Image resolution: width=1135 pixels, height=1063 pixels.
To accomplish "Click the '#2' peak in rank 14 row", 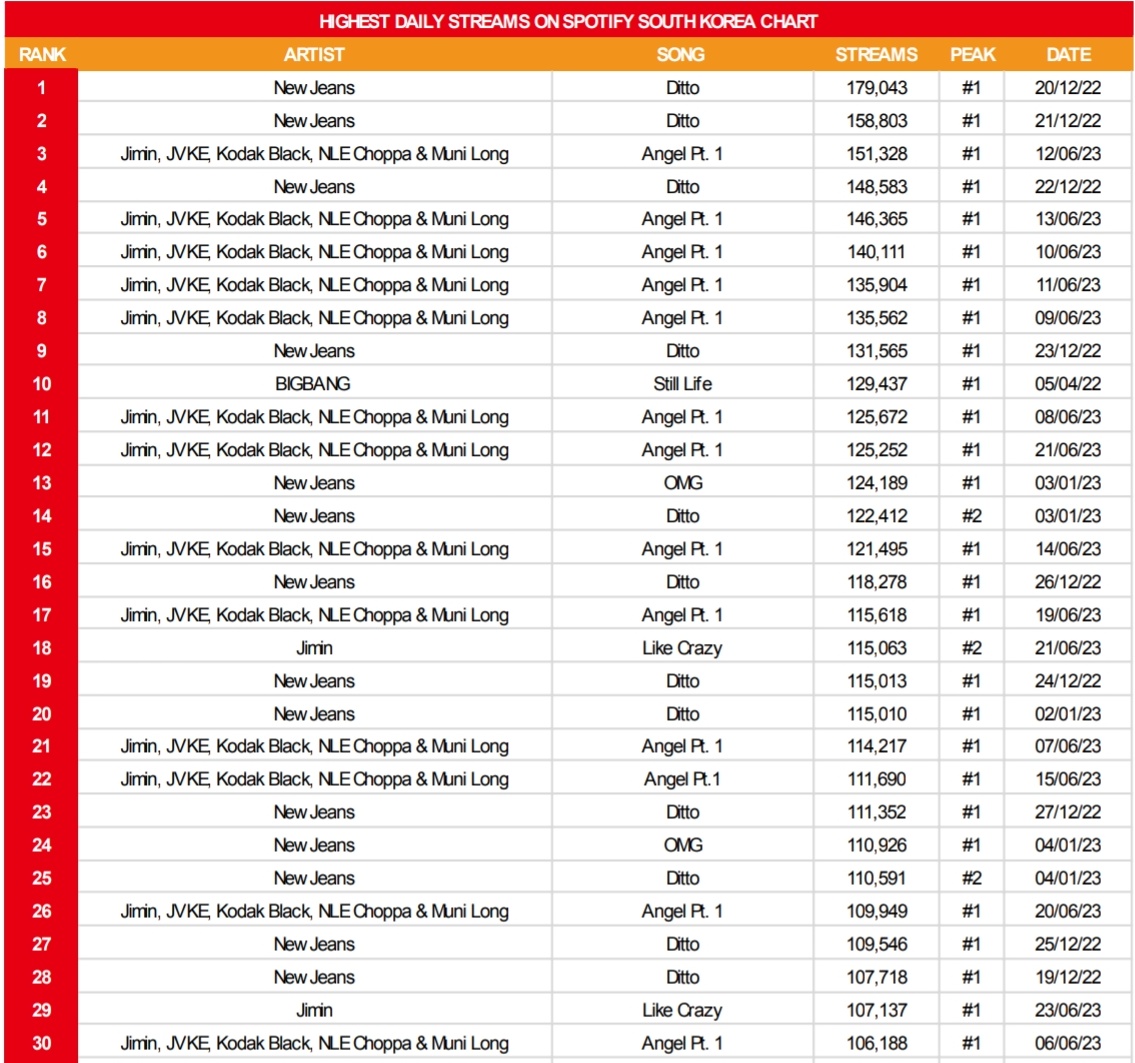I will (x=971, y=516).
